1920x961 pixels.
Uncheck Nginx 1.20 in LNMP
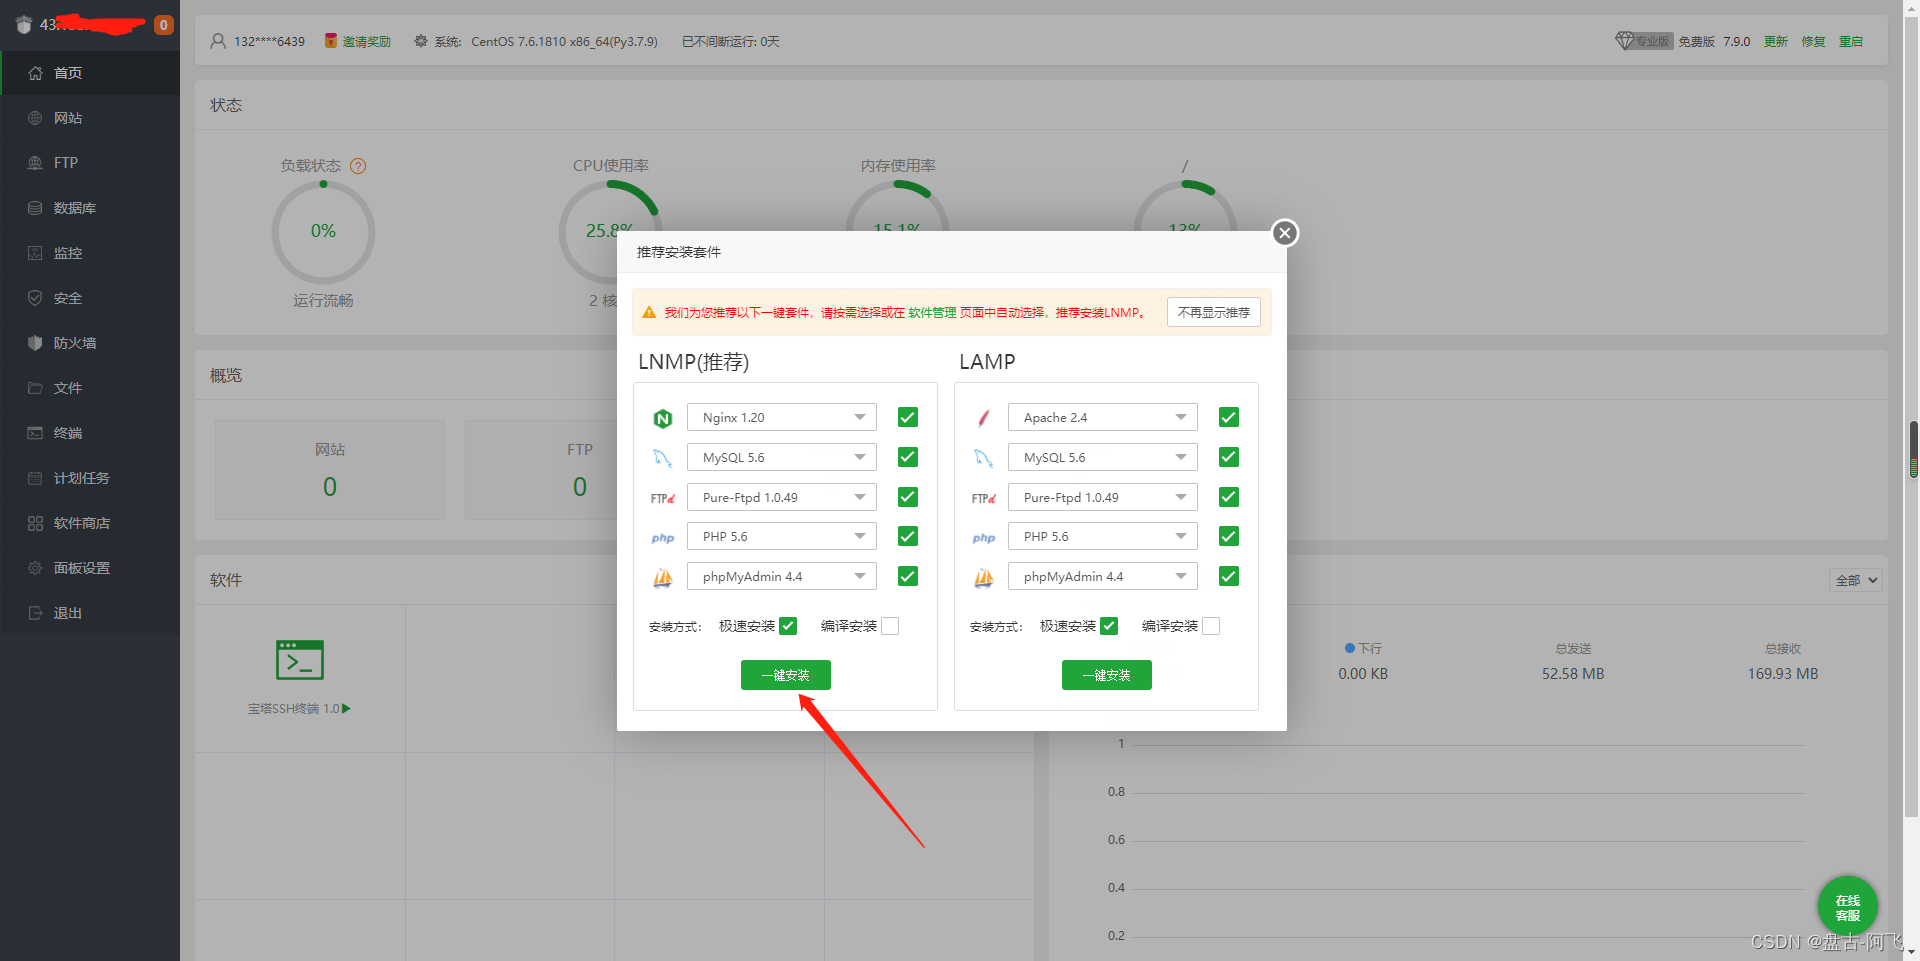tap(908, 417)
